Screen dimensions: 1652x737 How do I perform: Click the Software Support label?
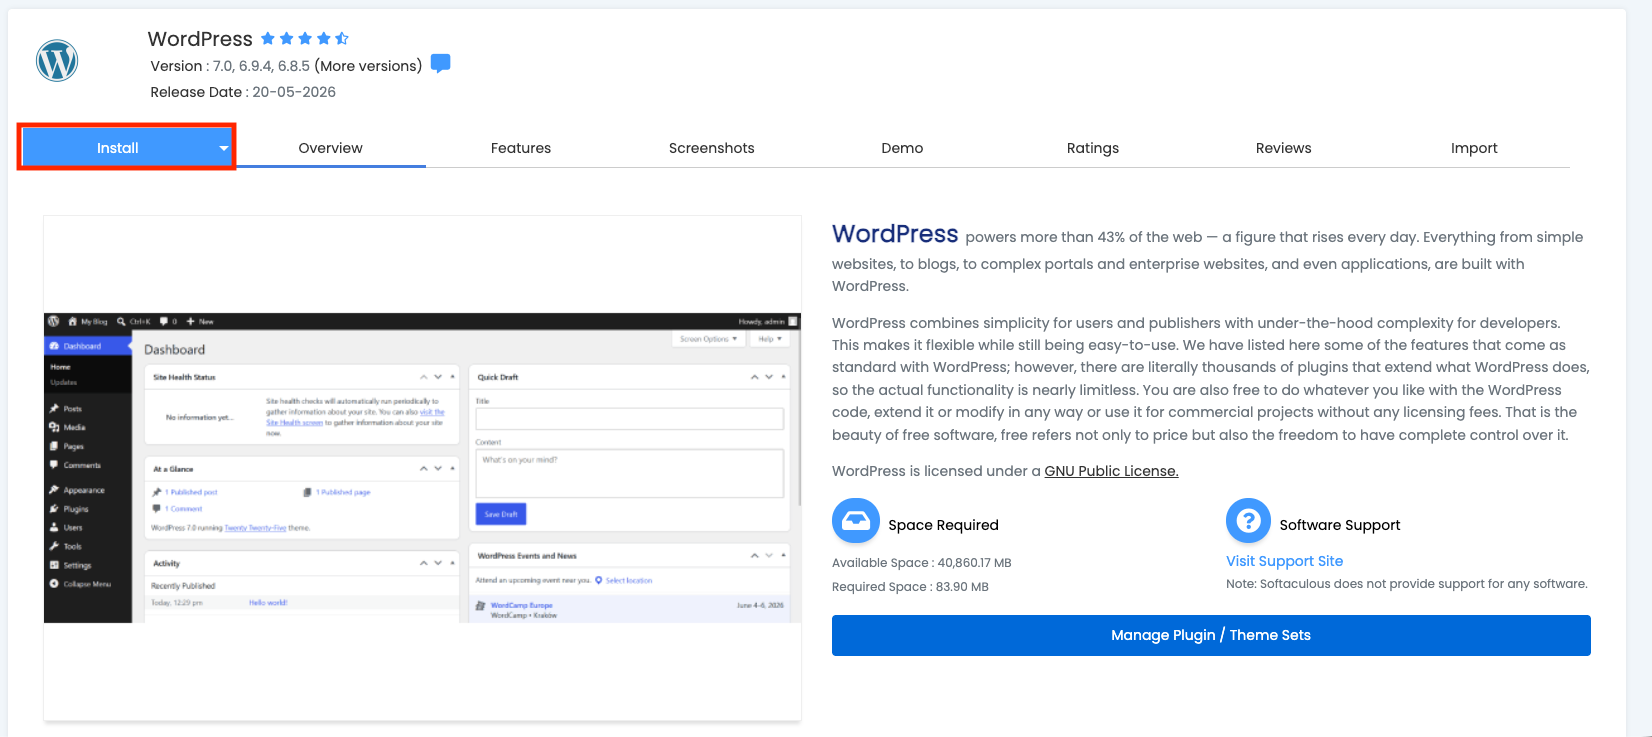click(1340, 525)
